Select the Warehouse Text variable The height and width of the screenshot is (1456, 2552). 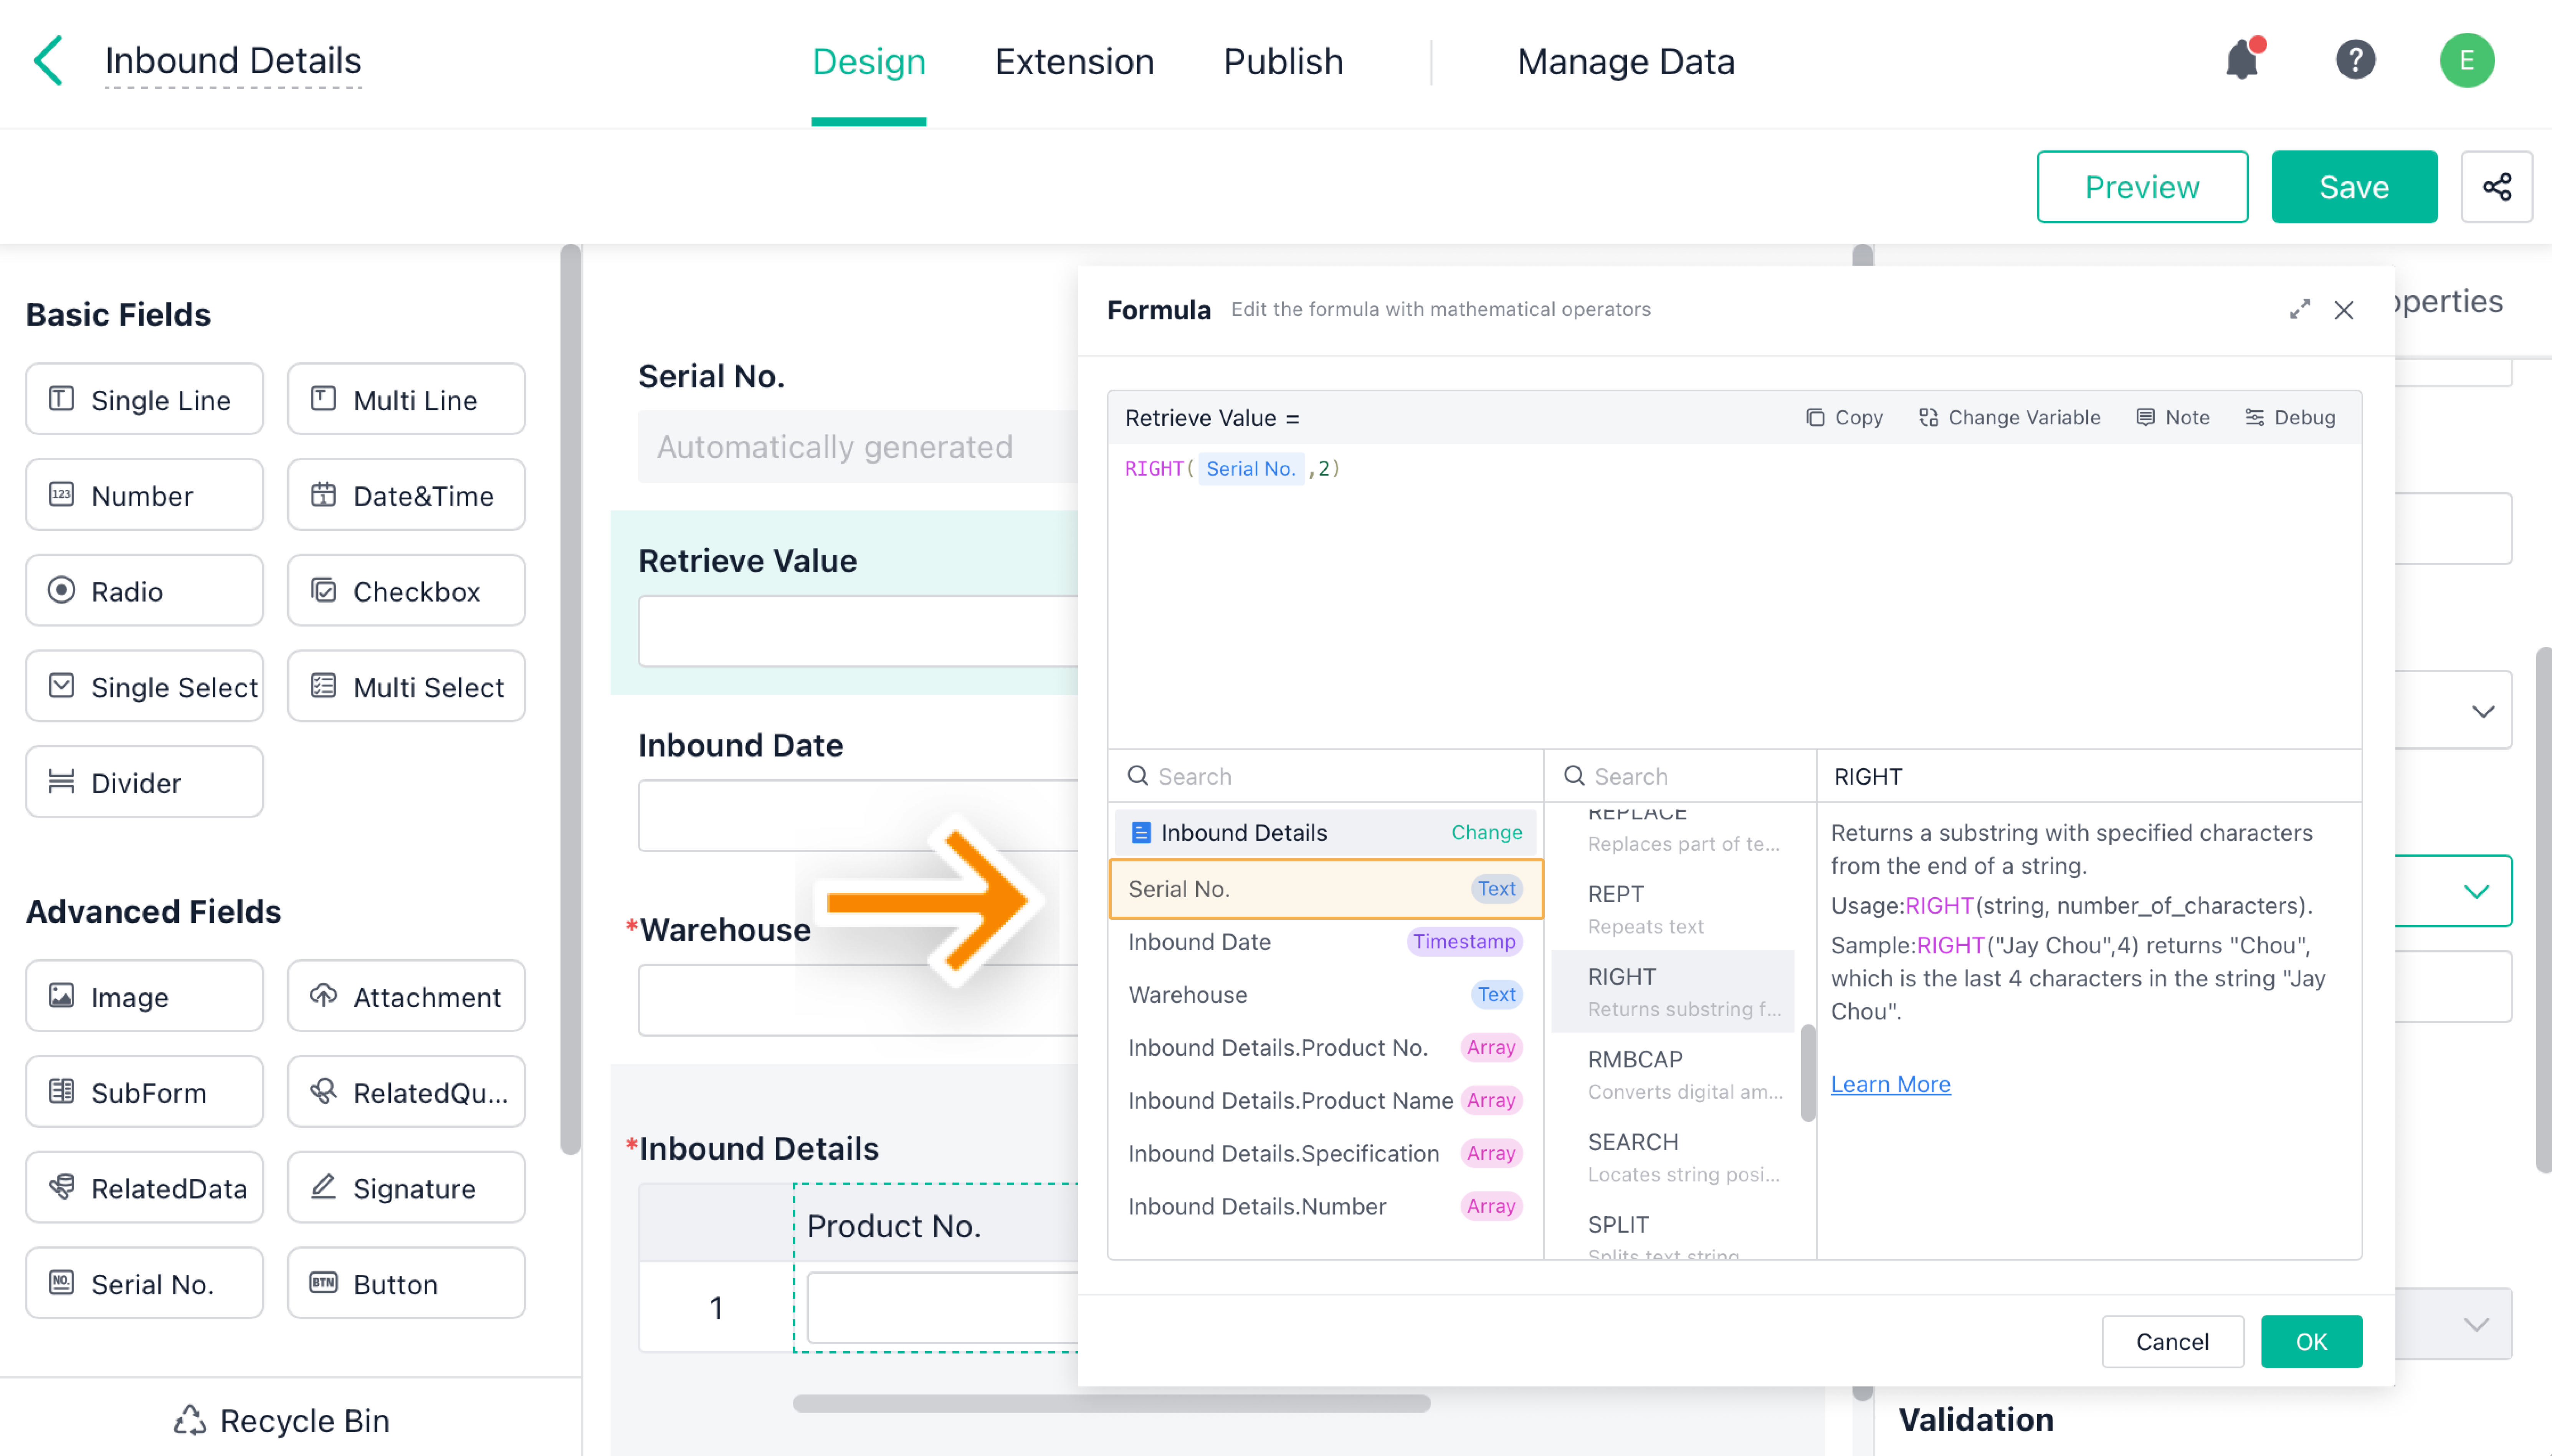1325,995
